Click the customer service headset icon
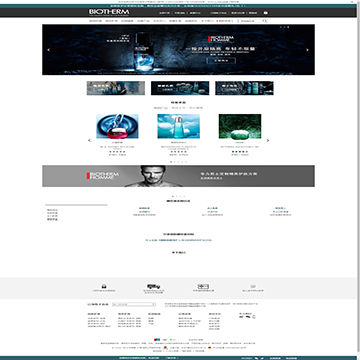Image resolution: width=360 pixels, height=360 pixels. pyautogui.click(x=104, y=286)
